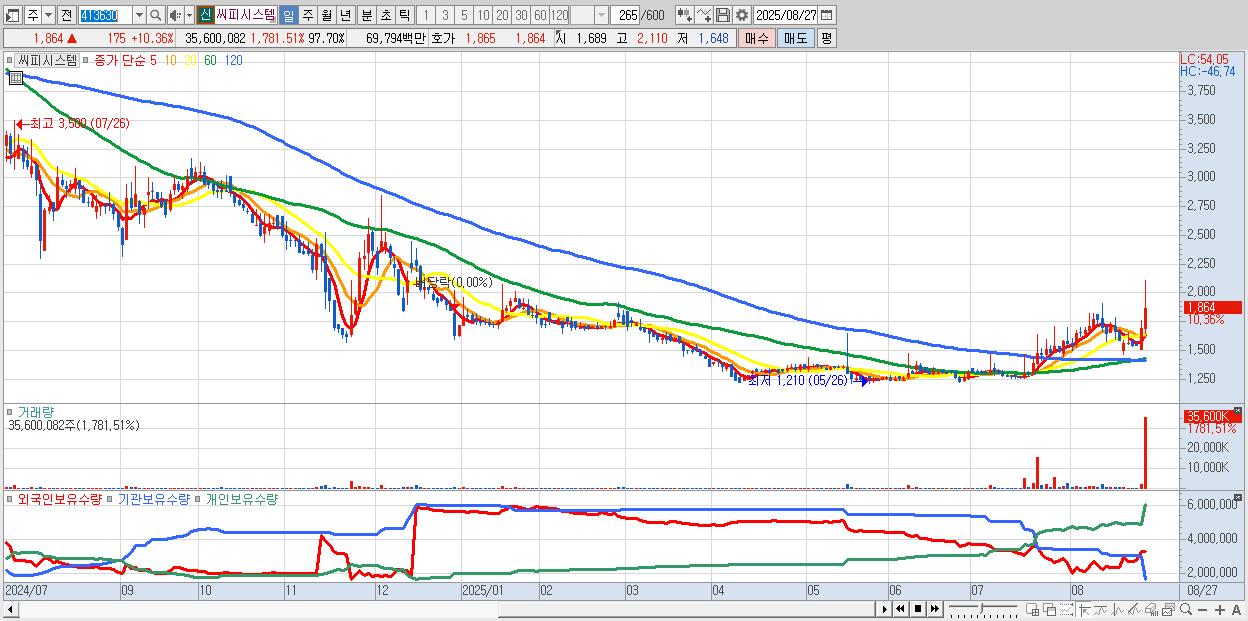The image size is (1248, 621).
Task: Choose the 10 interval button
Action: (483, 15)
